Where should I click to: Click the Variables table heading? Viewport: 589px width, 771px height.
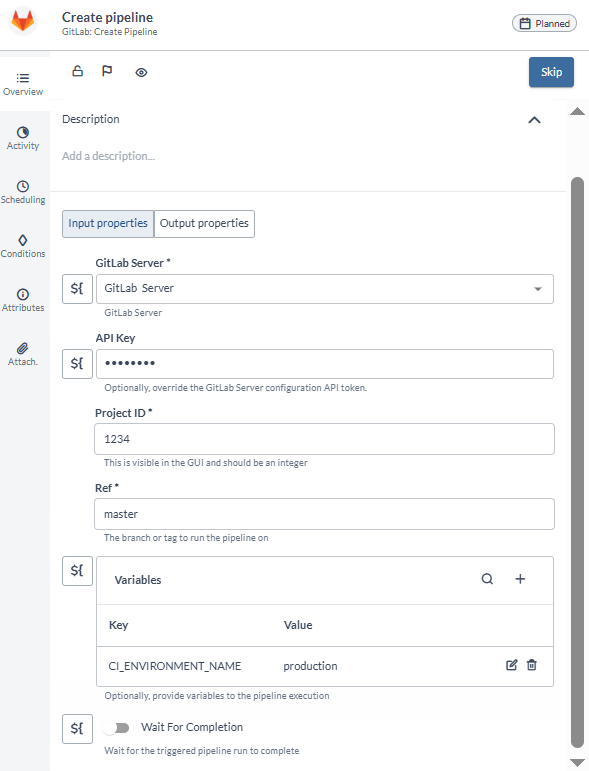[138, 580]
